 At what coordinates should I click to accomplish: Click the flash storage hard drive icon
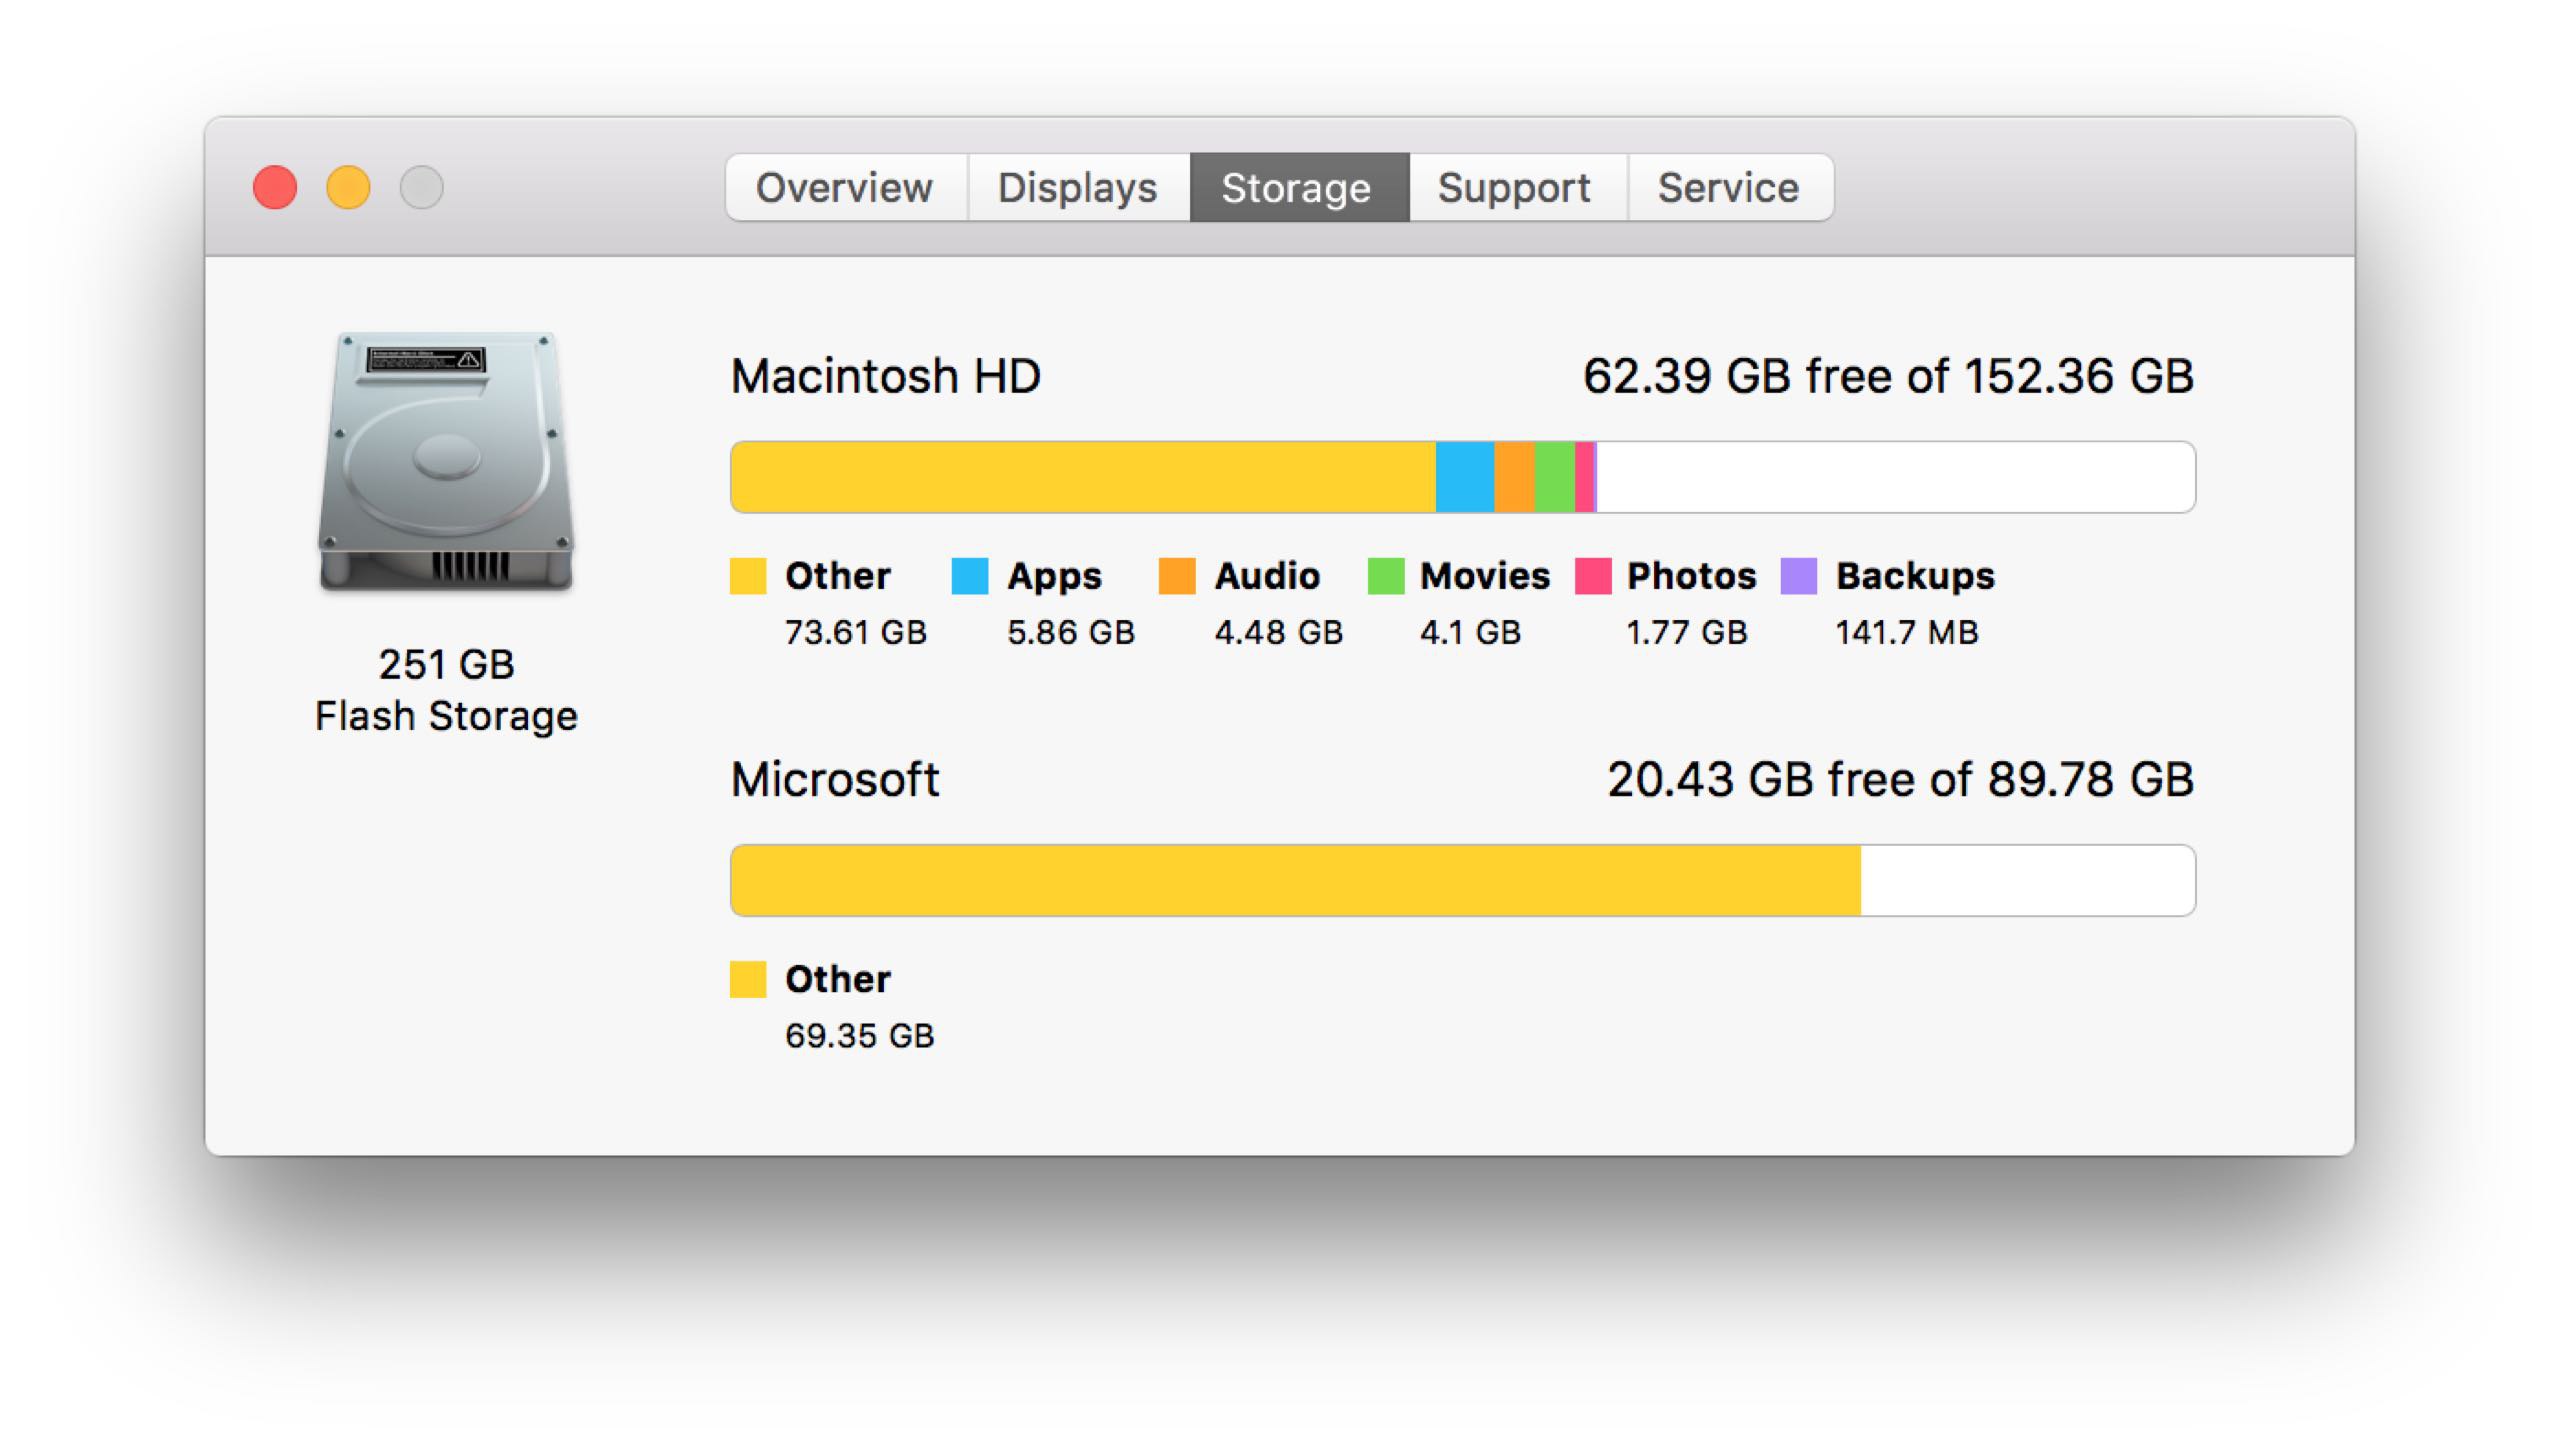click(x=446, y=462)
